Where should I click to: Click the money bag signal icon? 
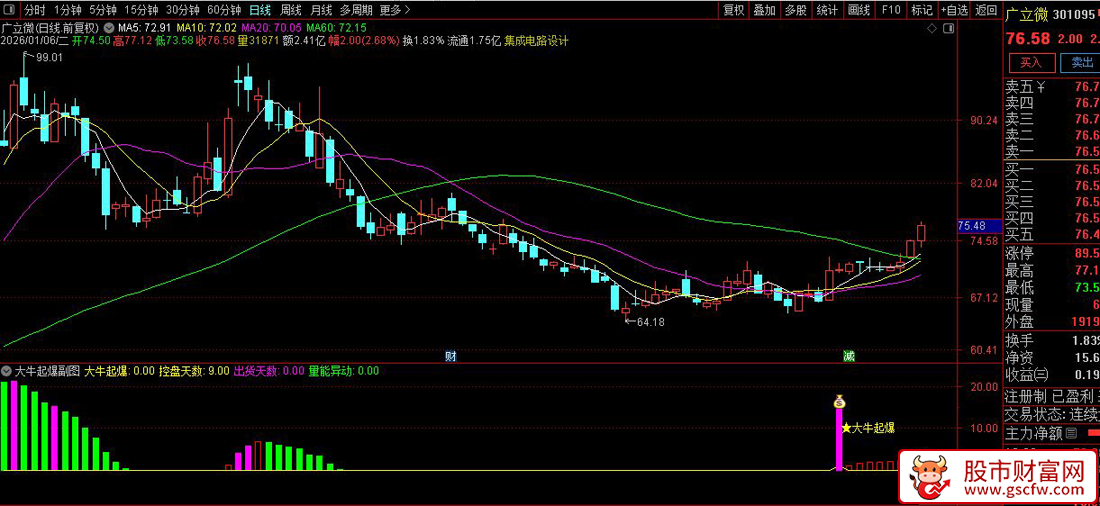point(839,402)
